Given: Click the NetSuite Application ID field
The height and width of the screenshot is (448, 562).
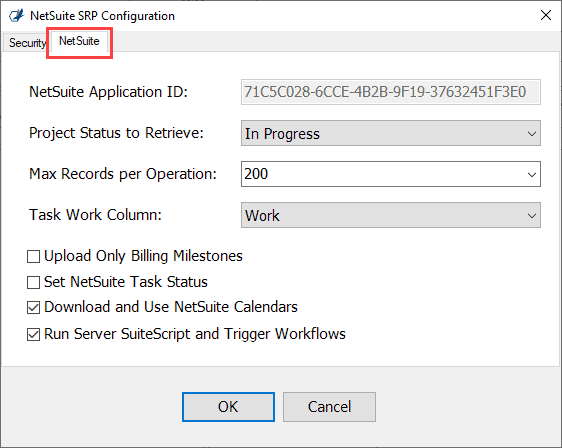Looking at the screenshot, I should coord(391,92).
